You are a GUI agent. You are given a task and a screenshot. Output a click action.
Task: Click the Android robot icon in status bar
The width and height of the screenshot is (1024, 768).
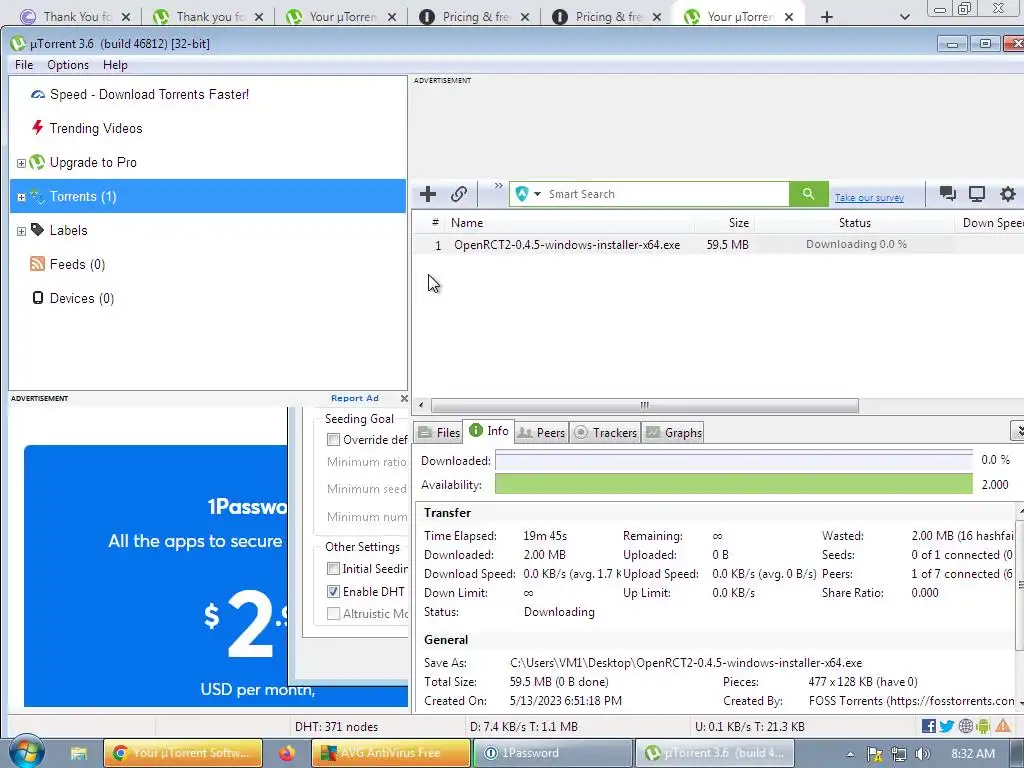tap(983, 726)
